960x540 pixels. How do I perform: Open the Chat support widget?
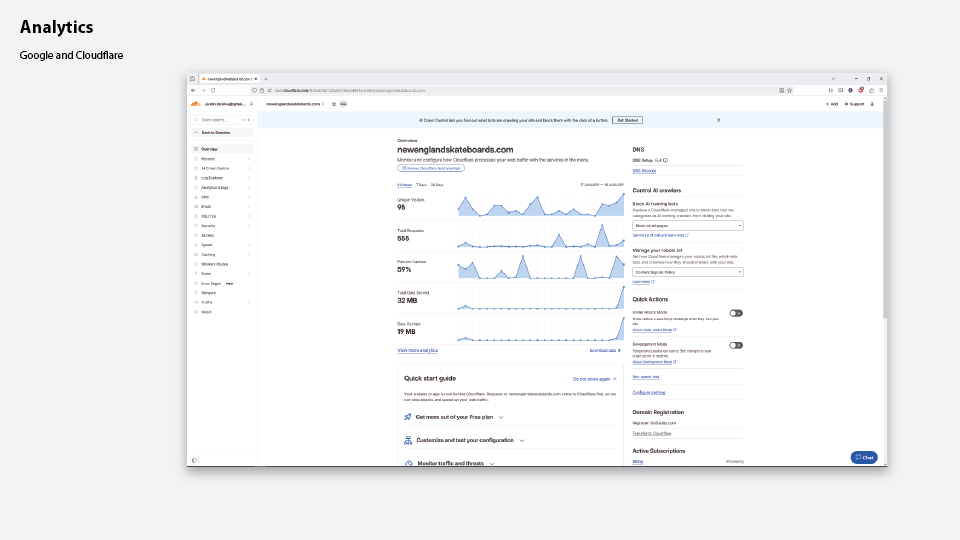tap(864, 457)
